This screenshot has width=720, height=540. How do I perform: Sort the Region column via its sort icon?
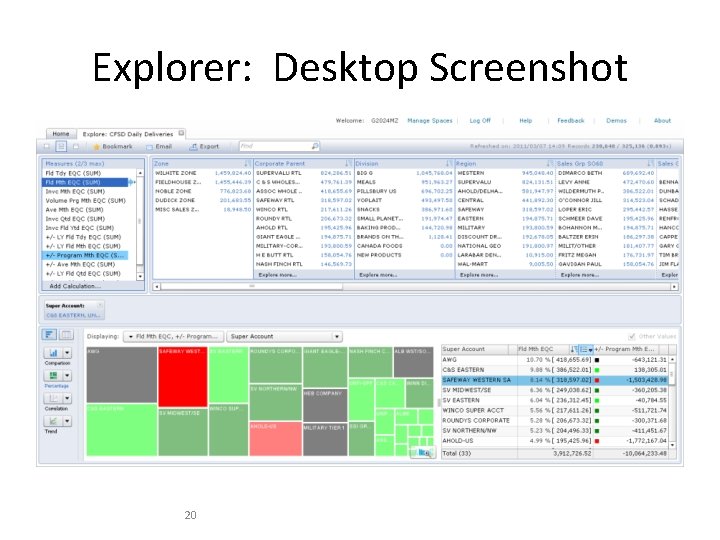550,163
